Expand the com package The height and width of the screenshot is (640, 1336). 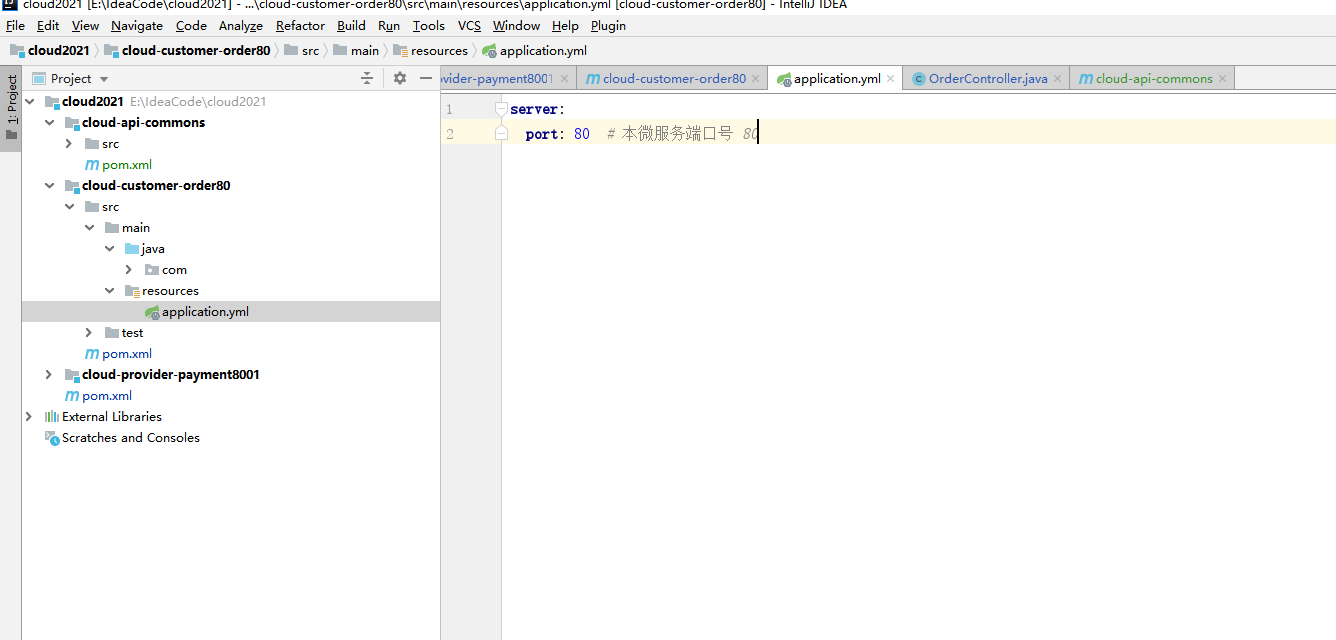click(129, 269)
